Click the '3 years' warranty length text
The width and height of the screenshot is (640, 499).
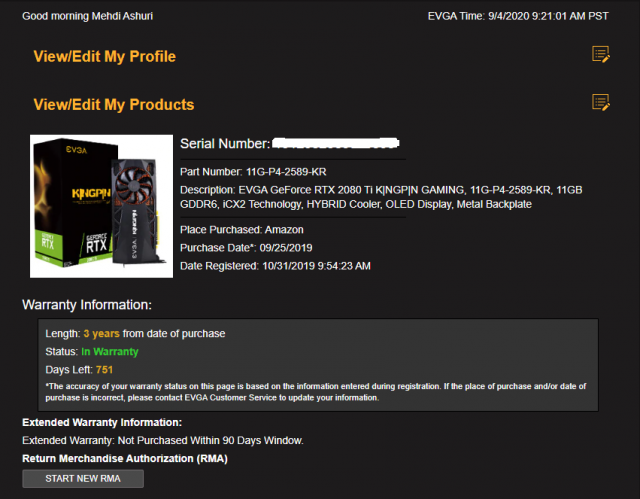click(102, 333)
